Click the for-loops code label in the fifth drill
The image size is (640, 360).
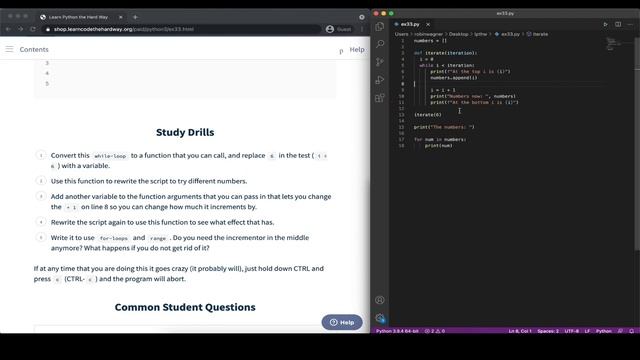tap(114, 238)
